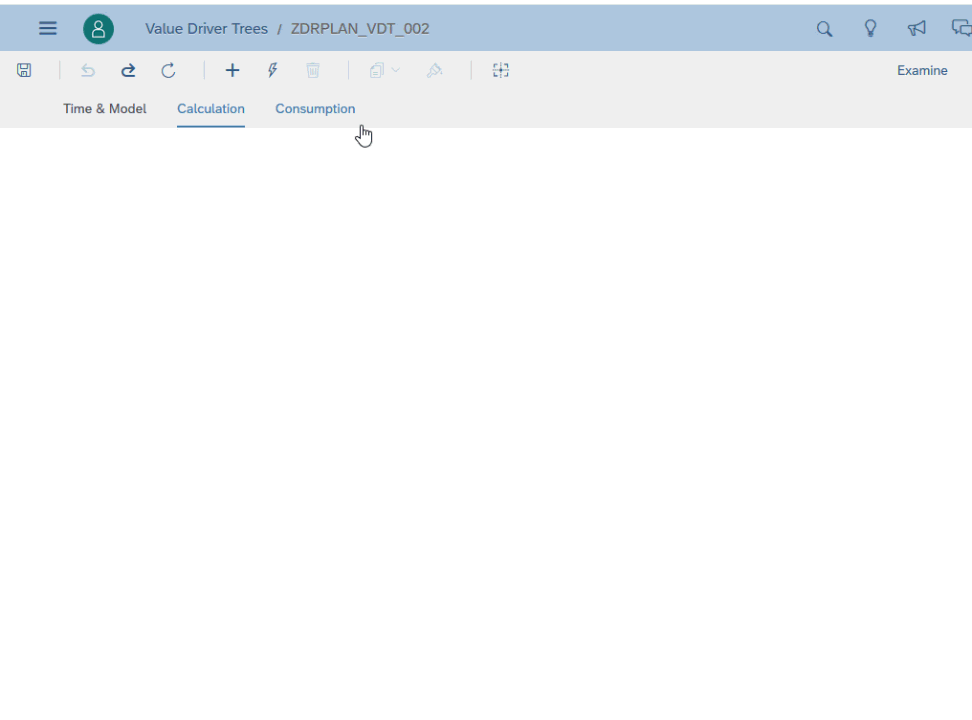Click the format painter brush icon
The image size is (972, 720).
(x=435, y=70)
